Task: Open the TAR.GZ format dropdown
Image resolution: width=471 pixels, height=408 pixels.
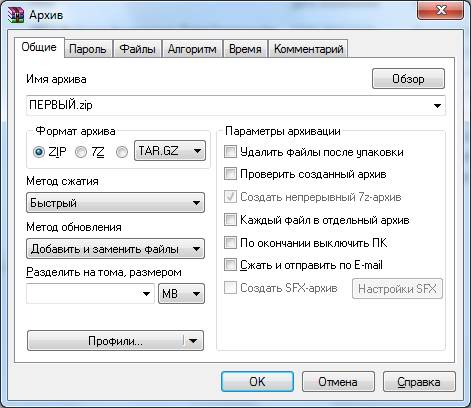Action: [x=170, y=151]
